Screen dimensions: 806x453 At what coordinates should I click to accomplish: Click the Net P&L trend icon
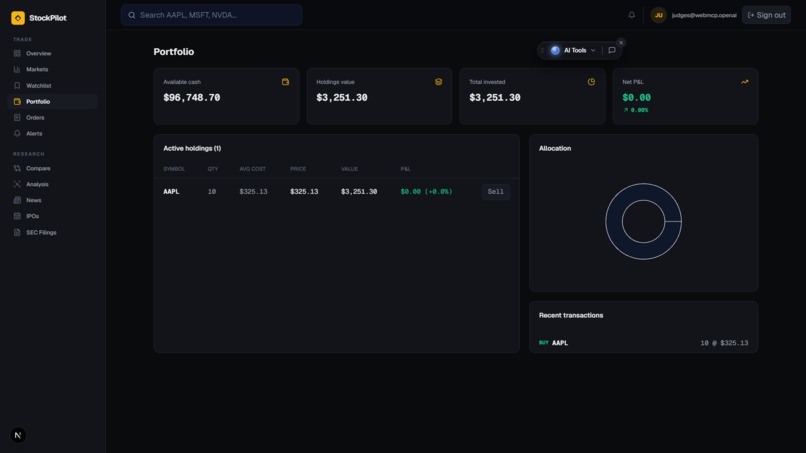pos(744,82)
